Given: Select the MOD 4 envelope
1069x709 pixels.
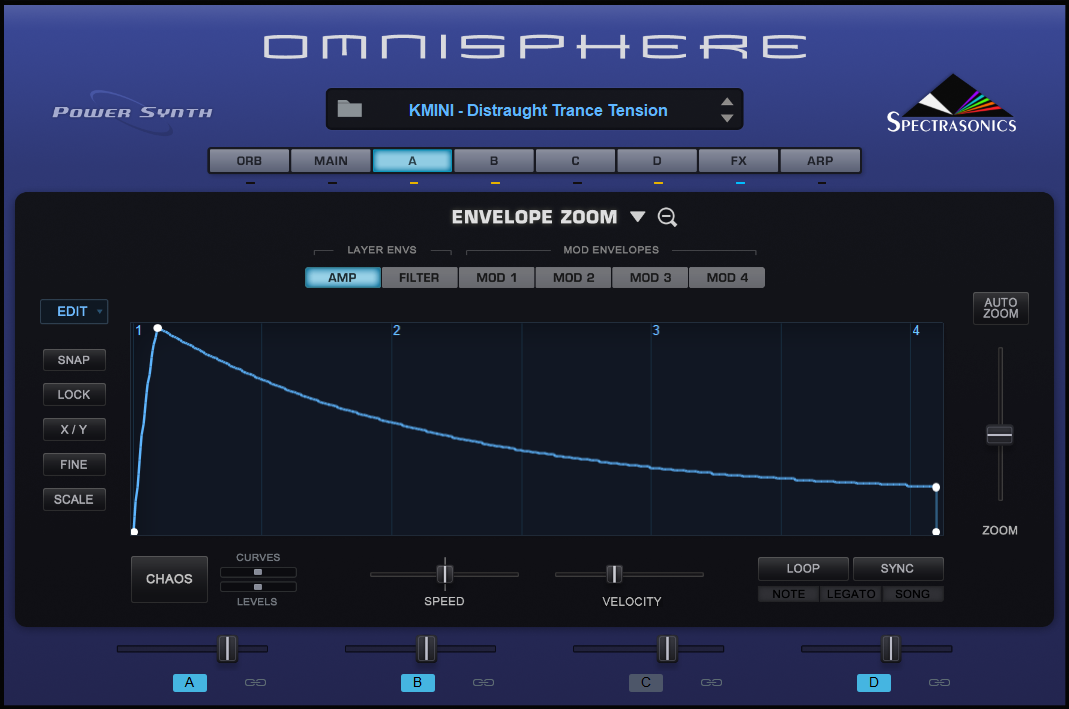Looking at the screenshot, I should [727, 277].
